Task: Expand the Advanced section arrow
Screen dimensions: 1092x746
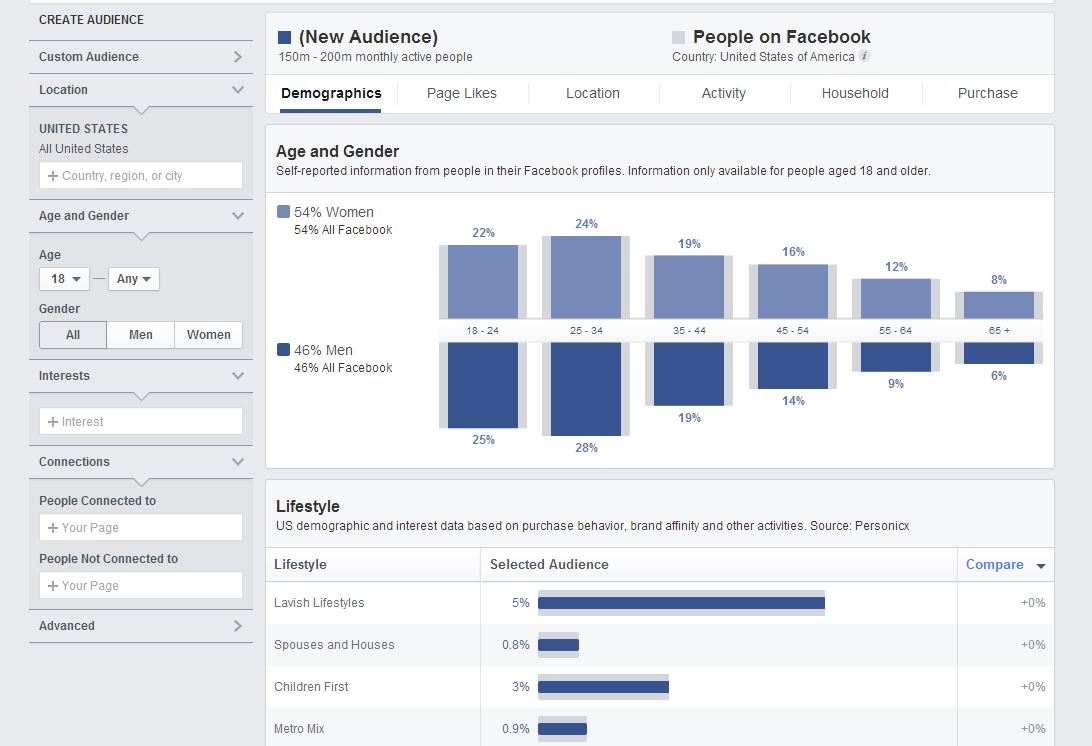Action: 237,626
